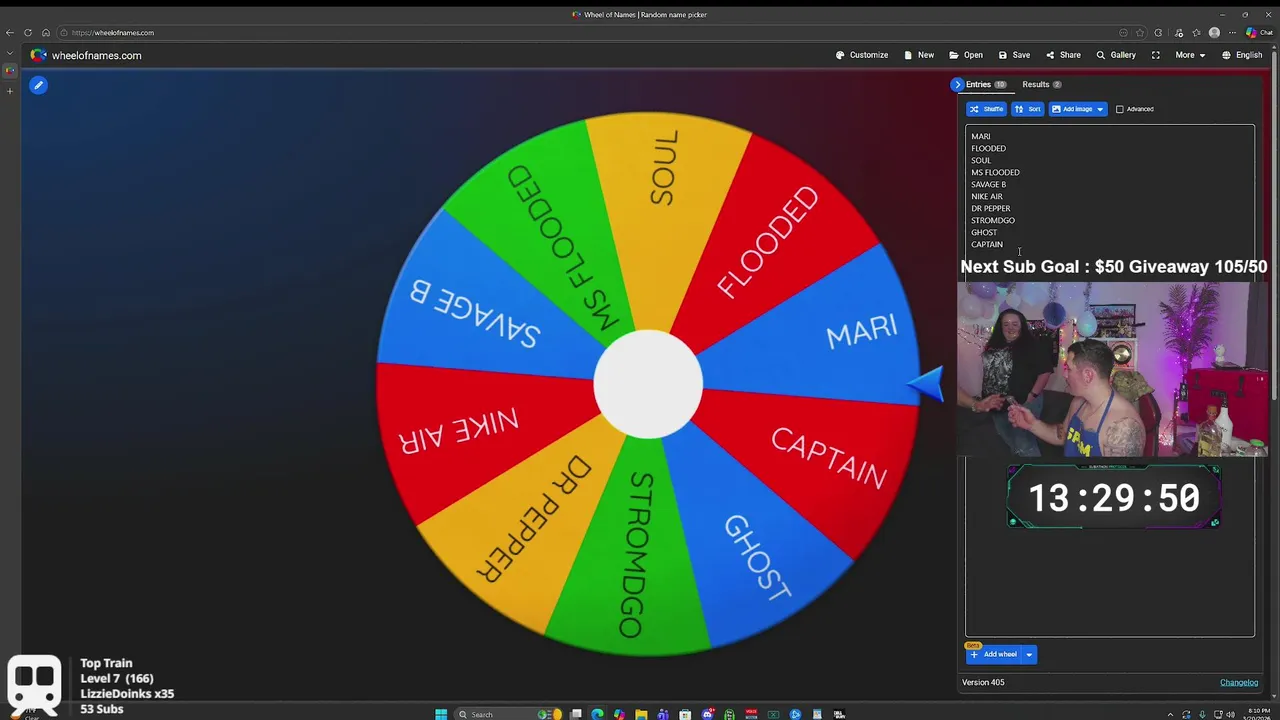Viewport: 1280px width, 720px height.
Task: Shuffle the entries
Action: (986, 109)
